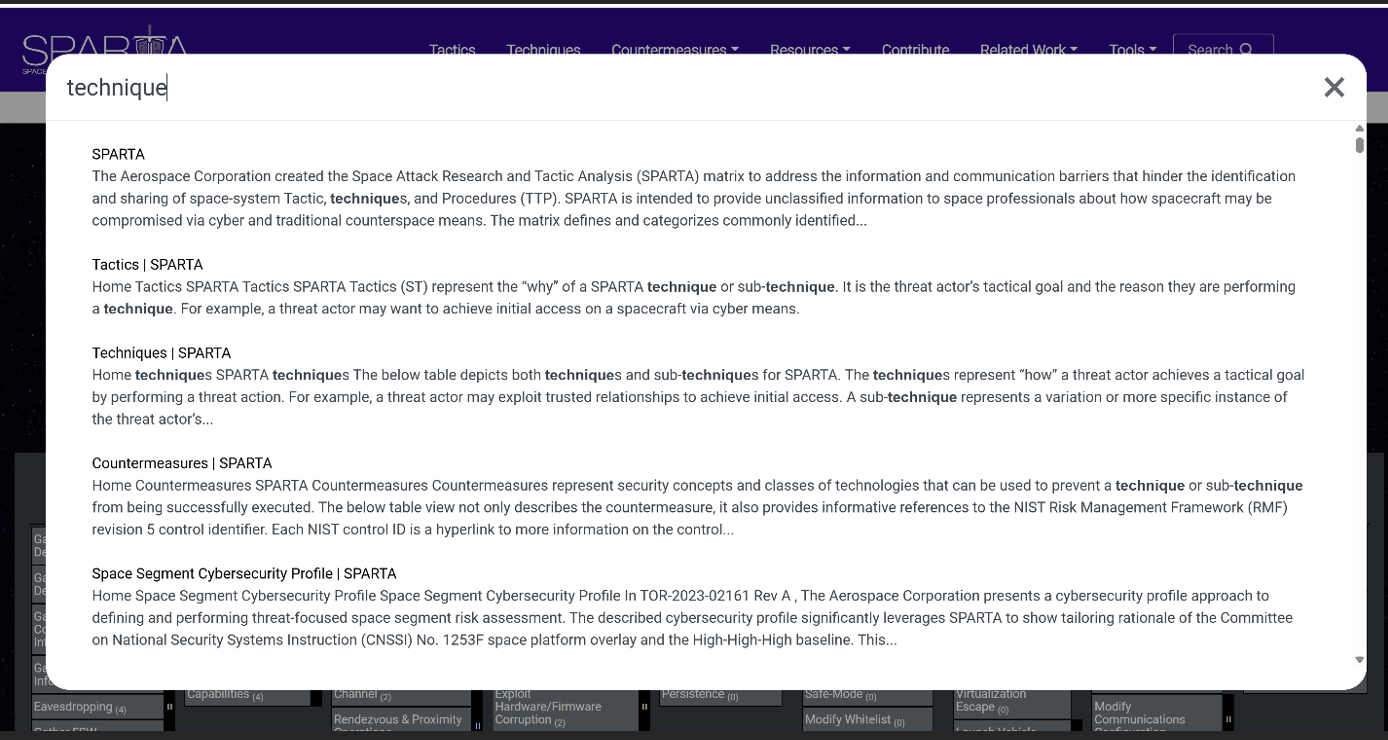Open 'Space Segment Cybersecurity Profile | SPARTA' result

pos(244,573)
